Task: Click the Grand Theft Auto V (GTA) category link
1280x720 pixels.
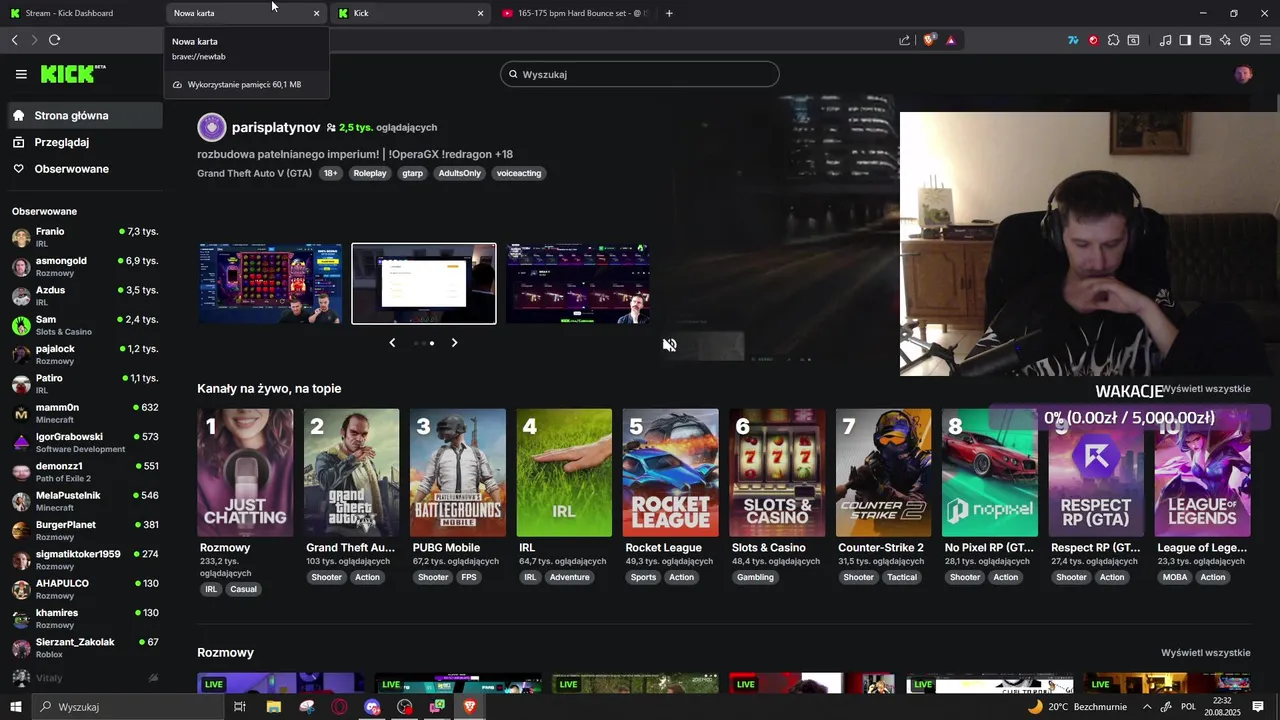Action: [x=254, y=173]
